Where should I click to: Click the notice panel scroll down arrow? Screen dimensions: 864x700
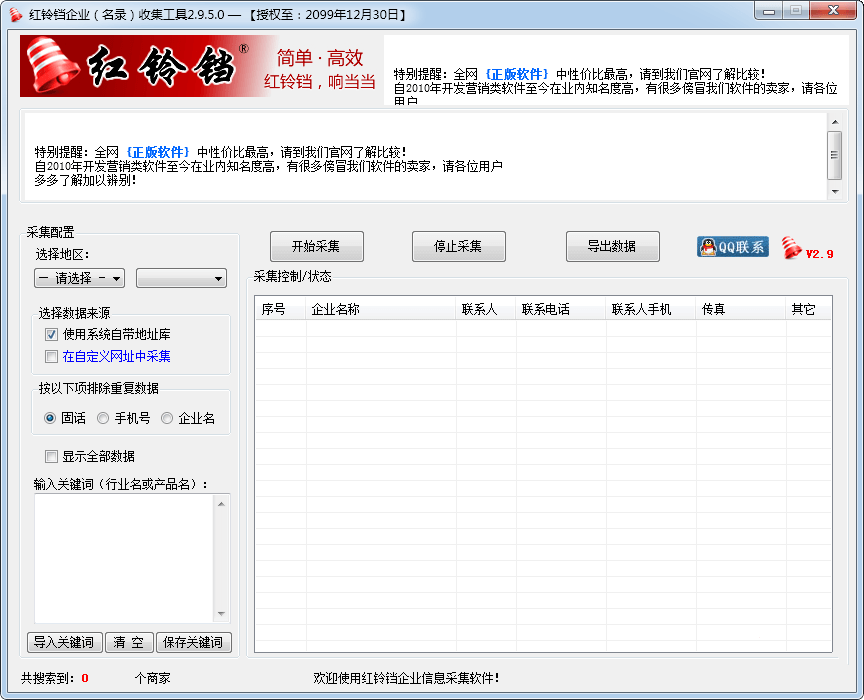point(834,192)
